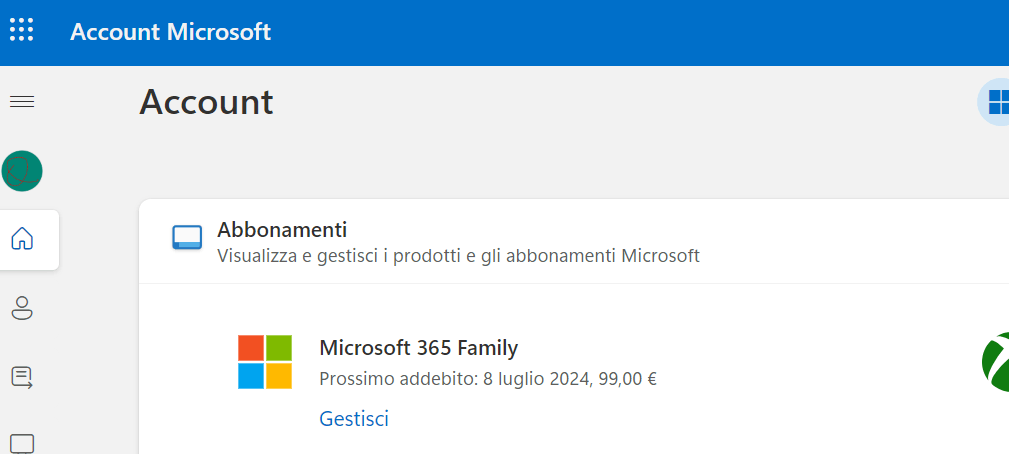Open the Microsoft 365 Family subscription title
Image resolution: width=1009 pixels, height=454 pixels.
[418, 348]
